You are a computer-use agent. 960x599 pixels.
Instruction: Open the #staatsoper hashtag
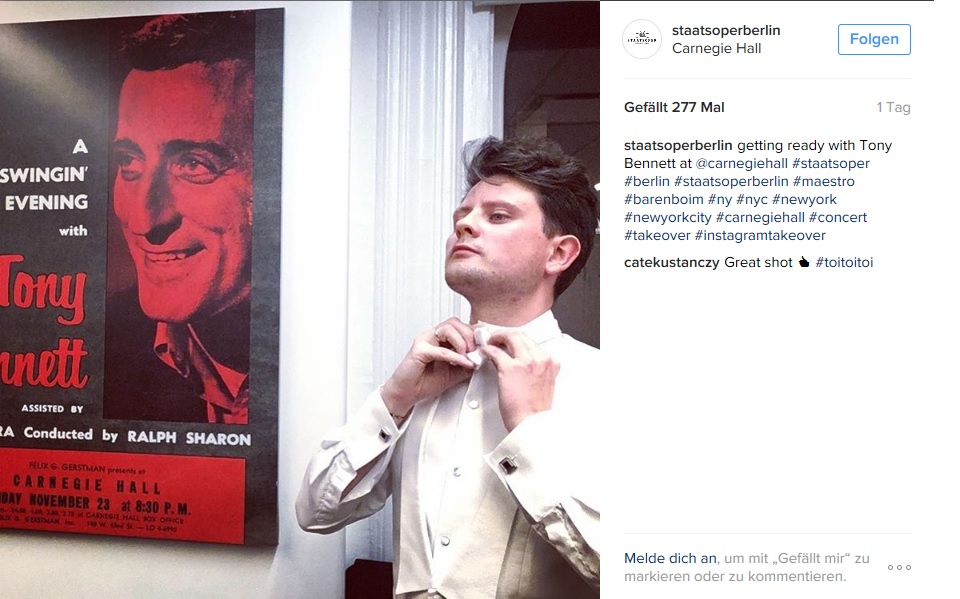click(x=830, y=164)
